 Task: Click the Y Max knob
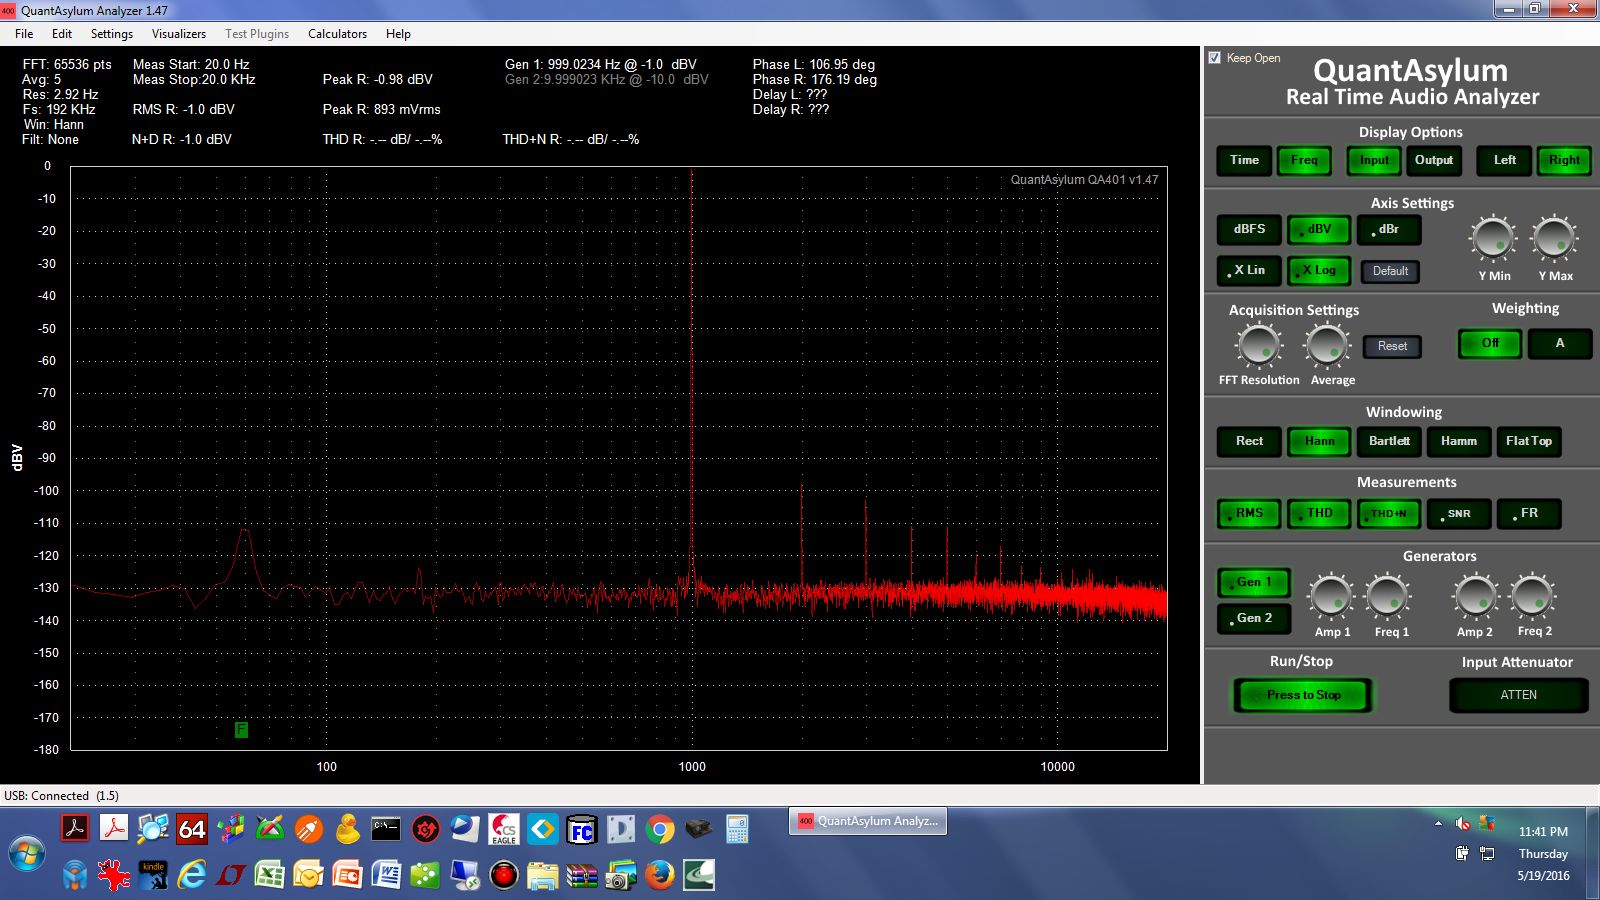click(1554, 239)
